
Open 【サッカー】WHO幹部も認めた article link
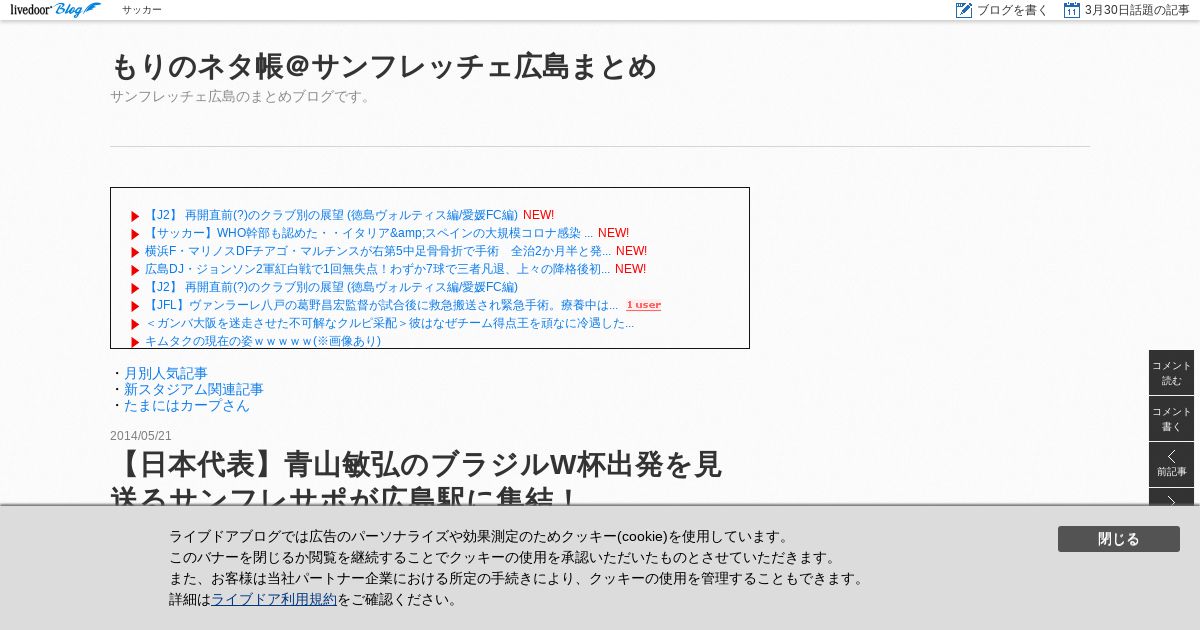pyautogui.click(x=369, y=233)
